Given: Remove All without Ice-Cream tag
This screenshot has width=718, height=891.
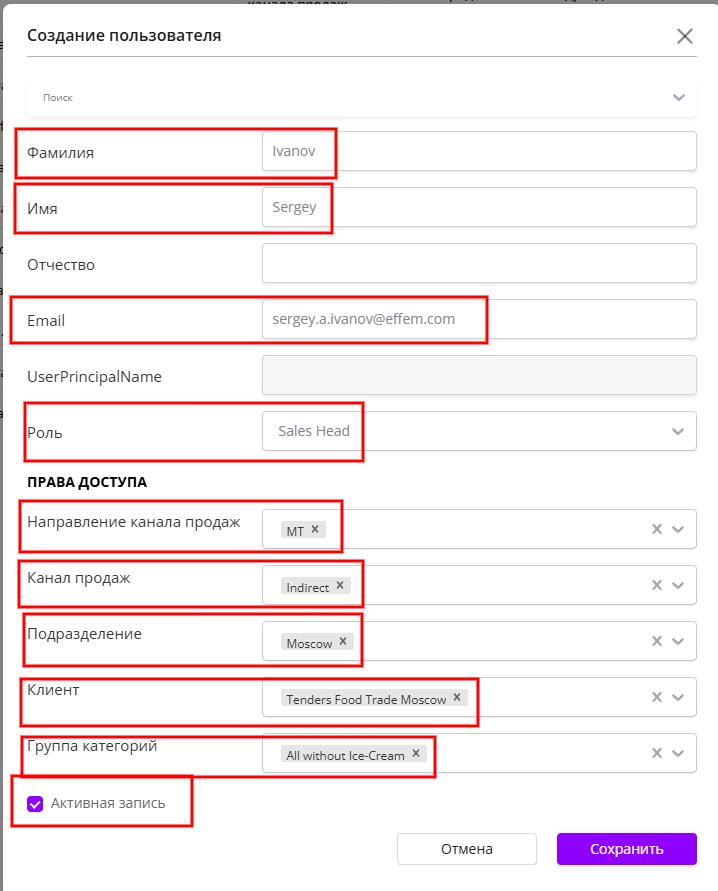Looking at the screenshot, I should 416,754.
